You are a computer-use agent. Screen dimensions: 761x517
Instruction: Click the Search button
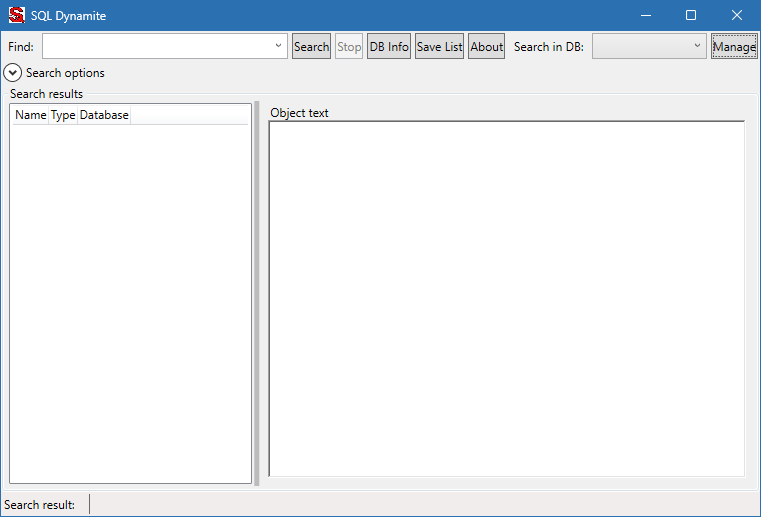click(x=311, y=46)
